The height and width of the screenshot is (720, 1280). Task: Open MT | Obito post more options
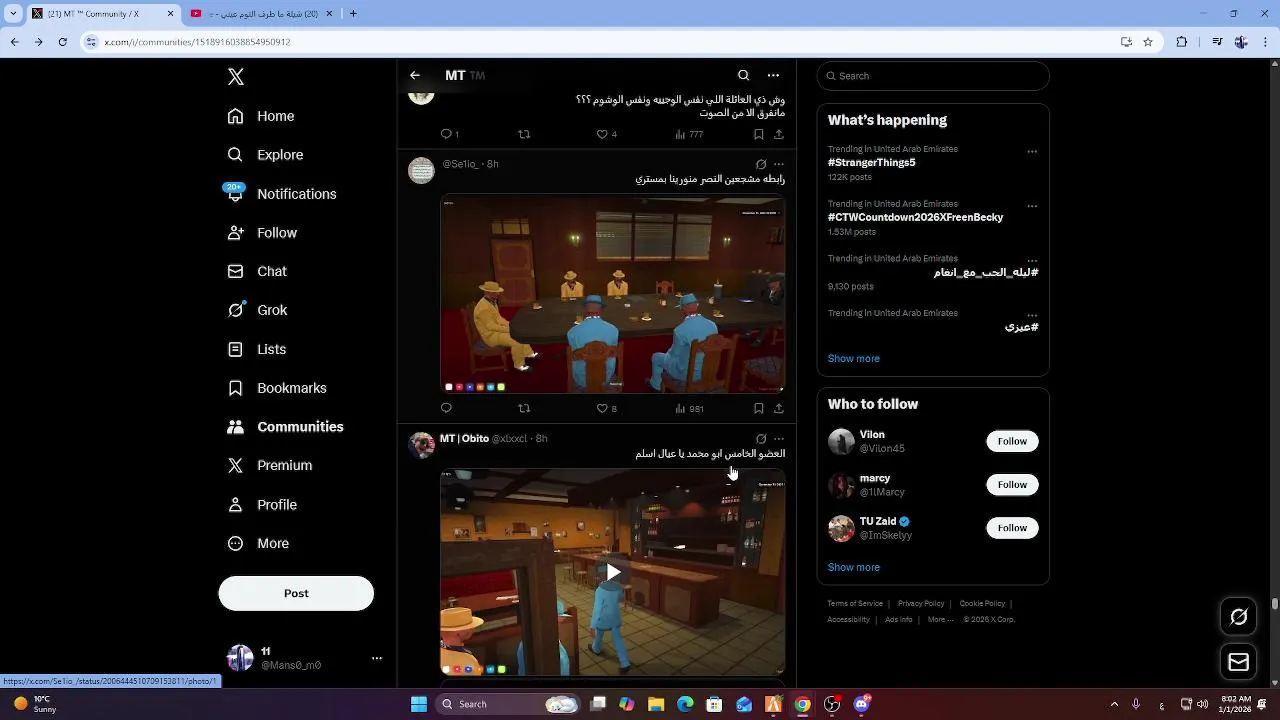point(779,438)
